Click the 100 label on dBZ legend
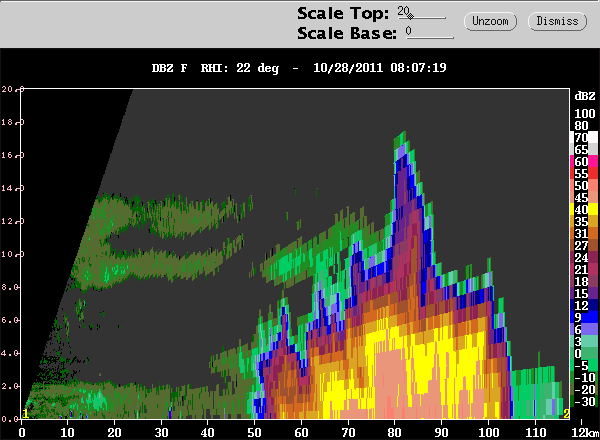The width and height of the screenshot is (600, 440). point(585,114)
